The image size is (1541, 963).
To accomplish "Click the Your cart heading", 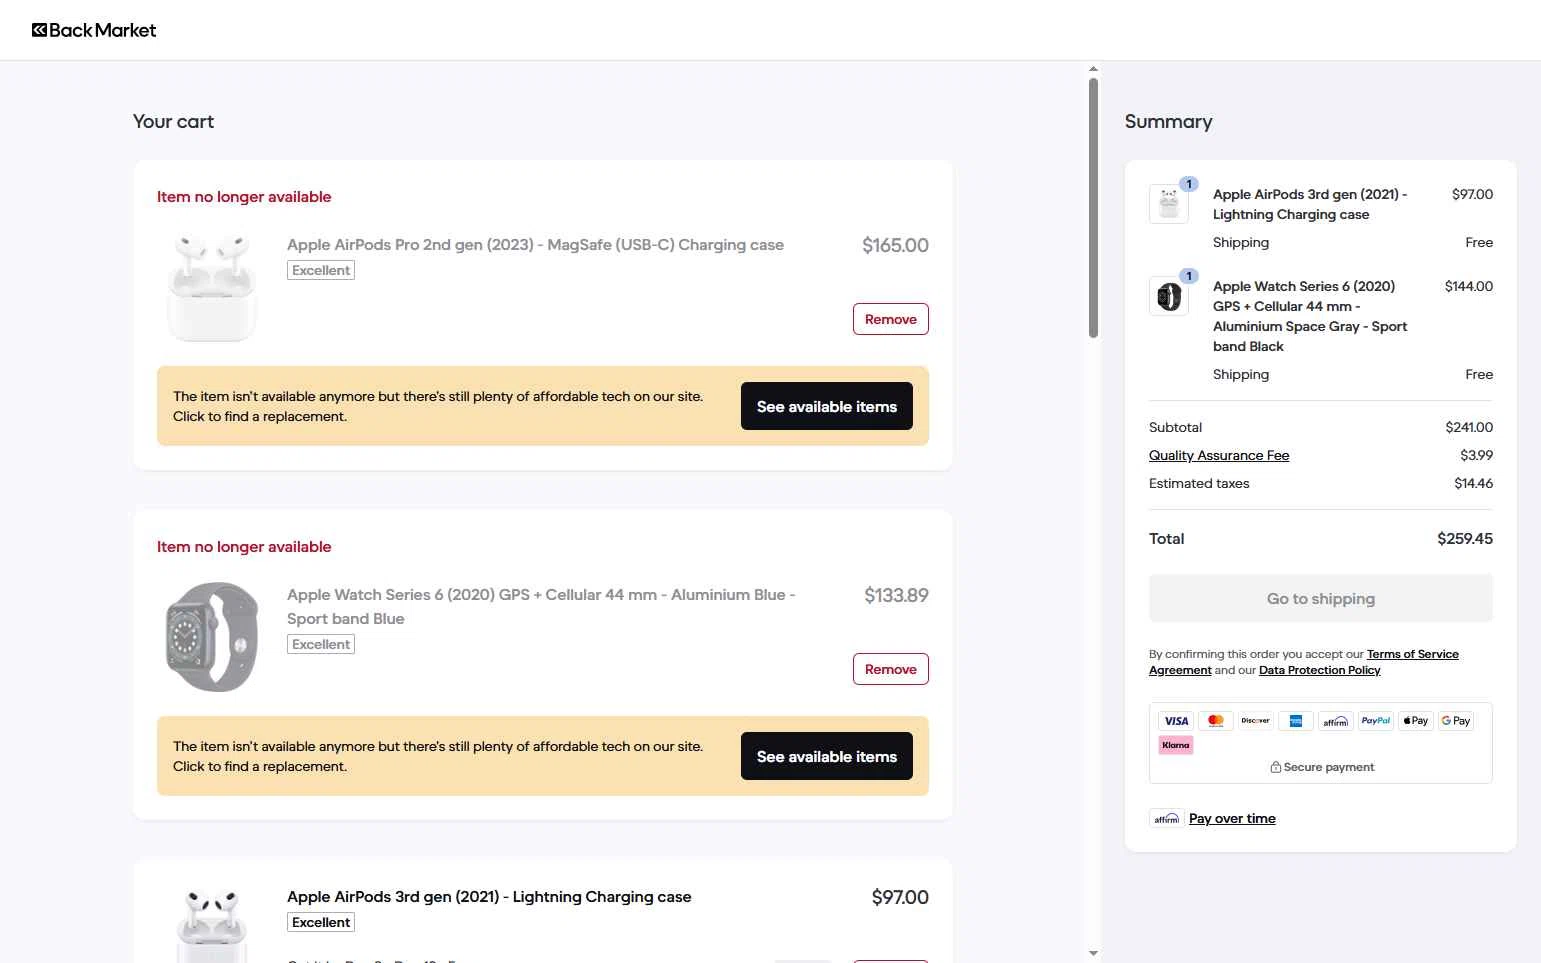I will click(x=173, y=121).
